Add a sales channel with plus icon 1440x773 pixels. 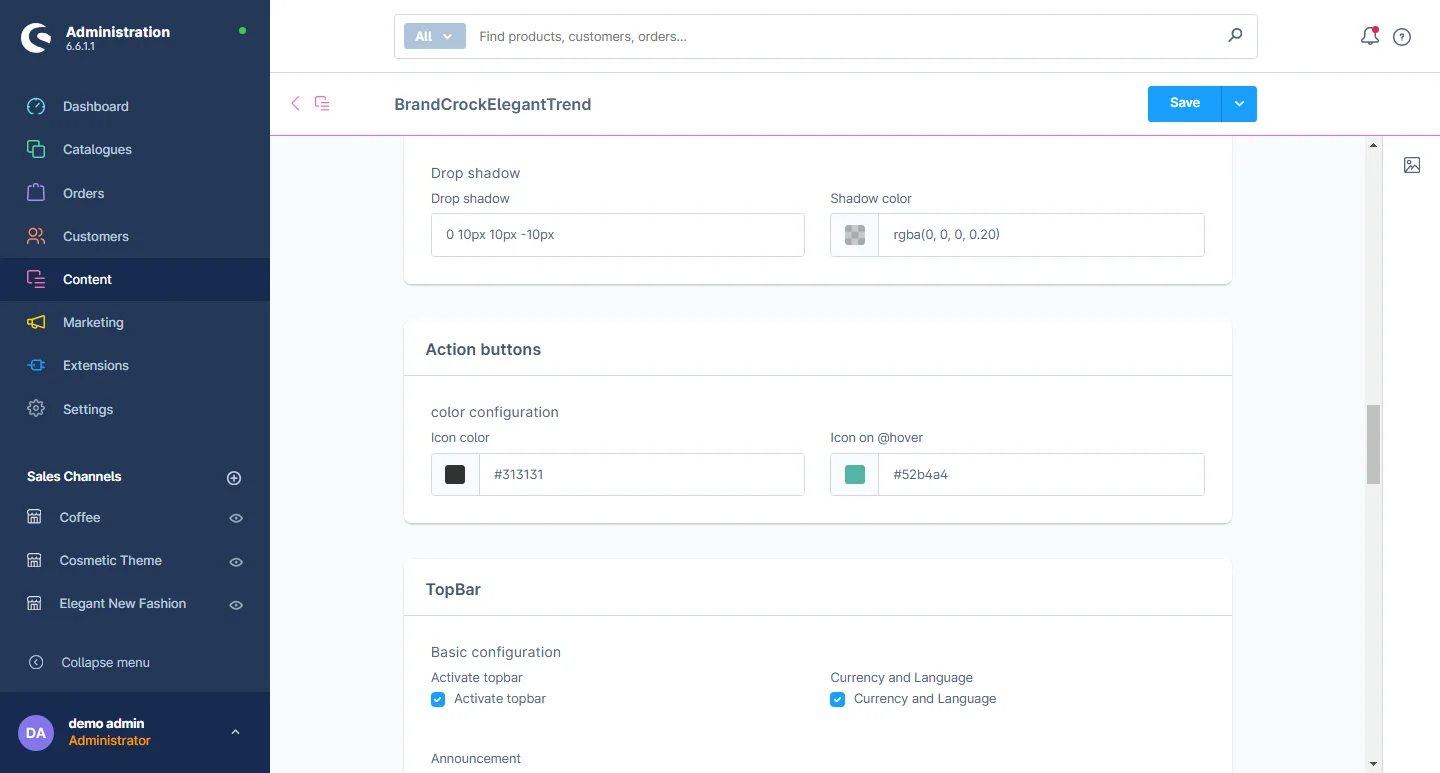coord(234,478)
